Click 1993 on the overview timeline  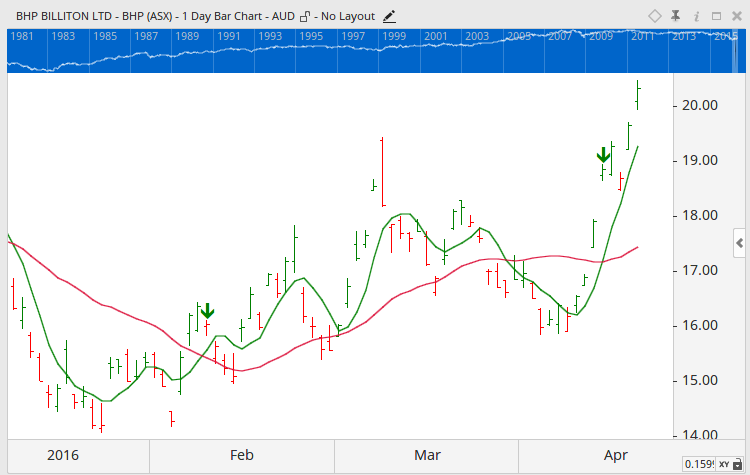click(270, 36)
